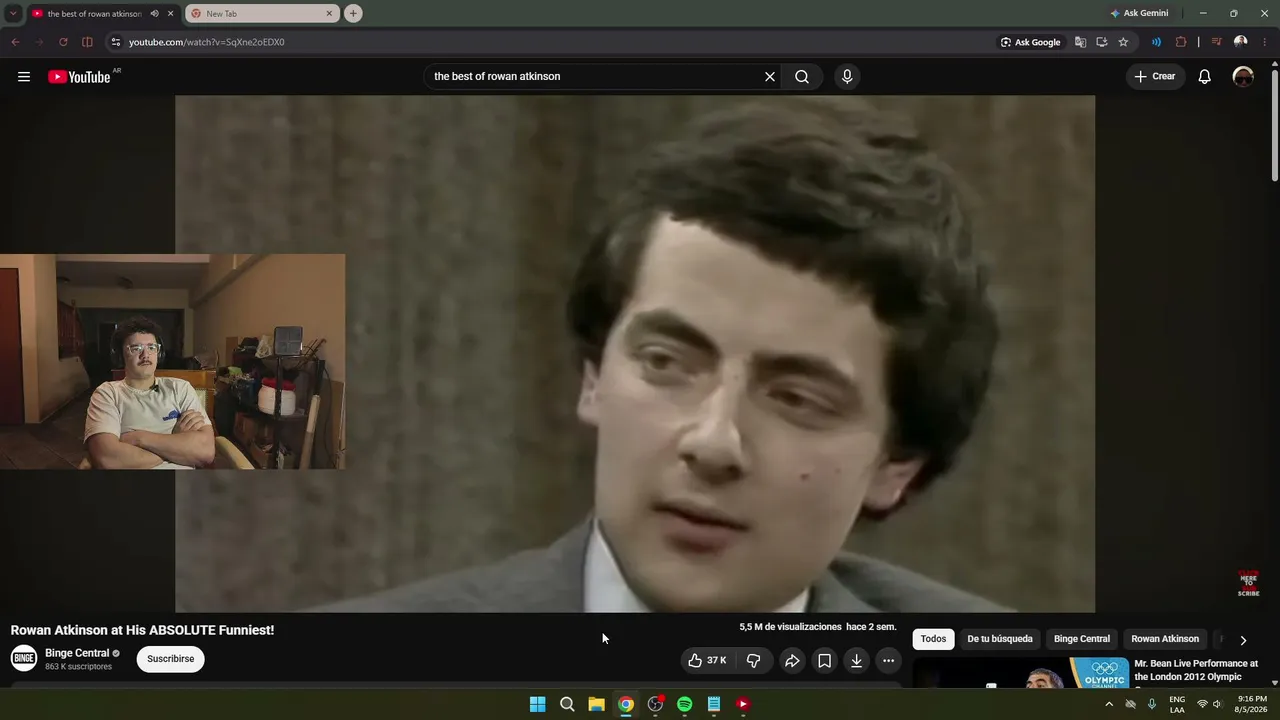Viewport: 1280px width, 720px height.
Task: Select the 'Binge Central' filter chip
Action: coord(1082,639)
